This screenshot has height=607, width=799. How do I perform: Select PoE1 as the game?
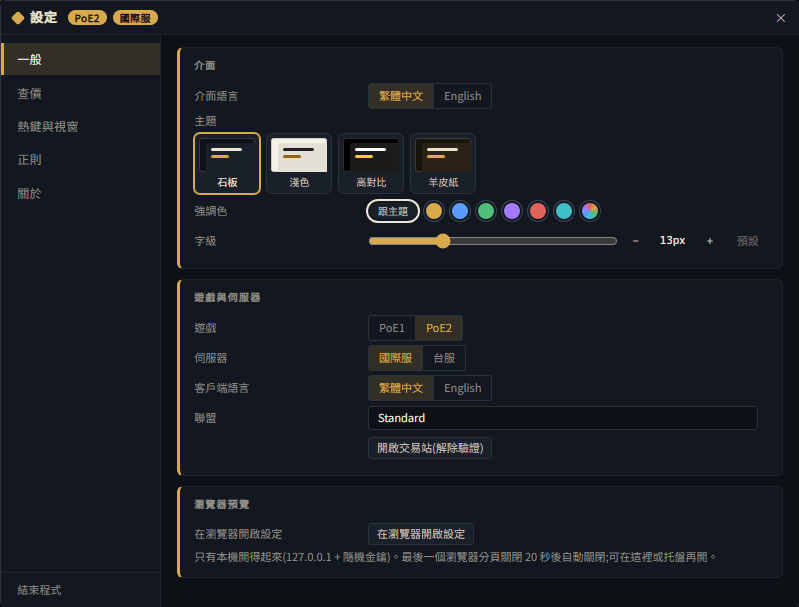click(391, 328)
